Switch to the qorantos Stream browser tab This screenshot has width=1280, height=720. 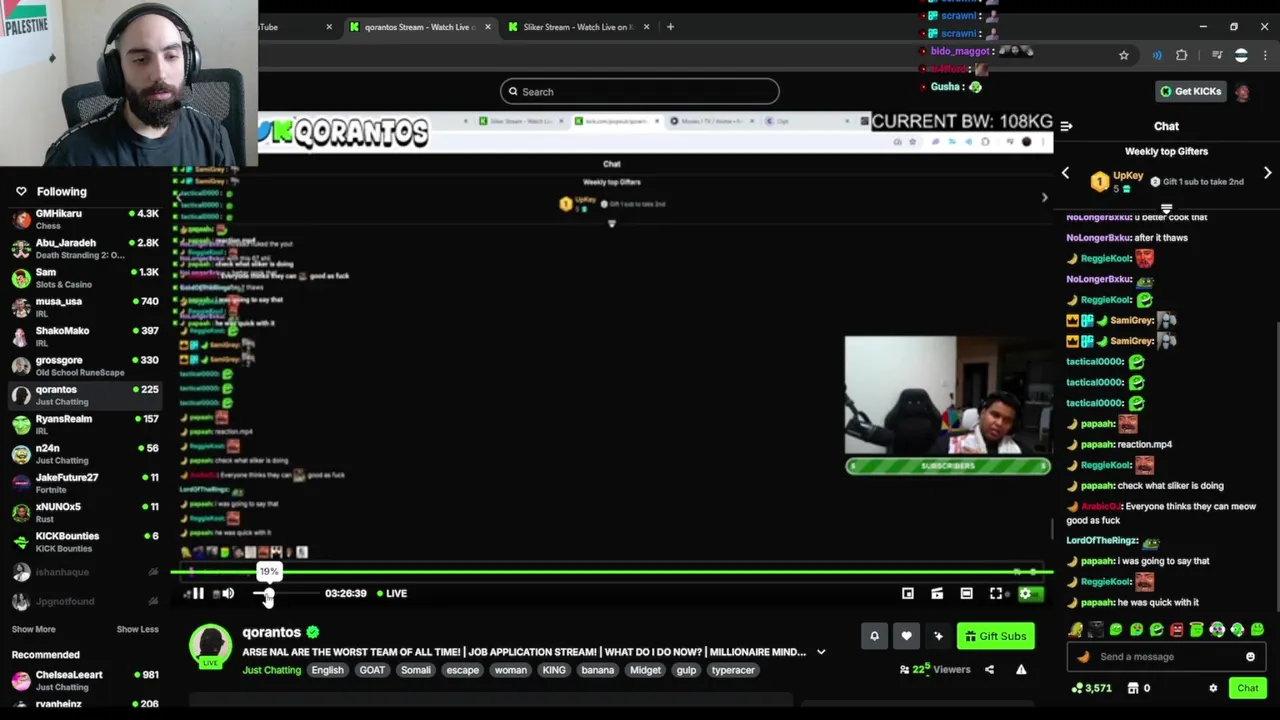click(420, 27)
